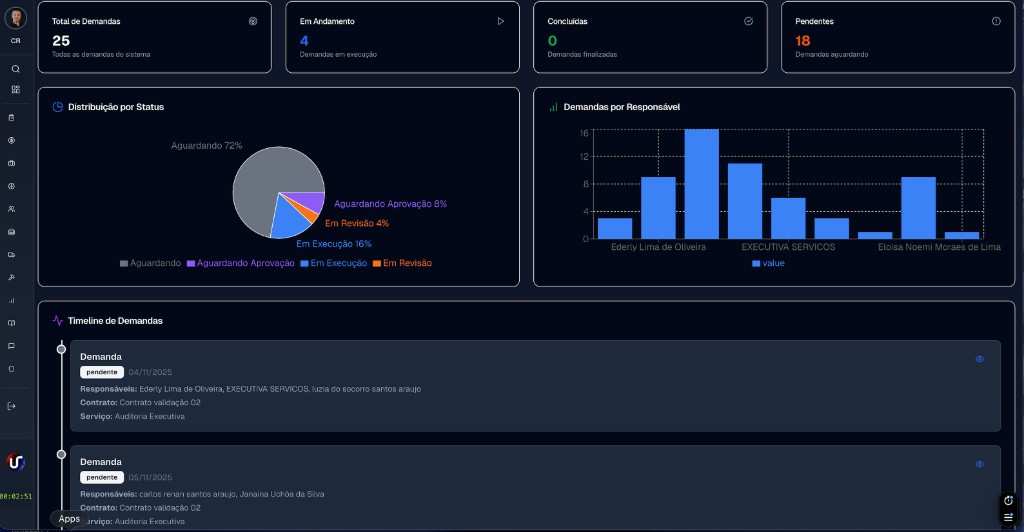Open the Total de Demandas card
The width and height of the screenshot is (1024, 532).
click(x=155, y=37)
